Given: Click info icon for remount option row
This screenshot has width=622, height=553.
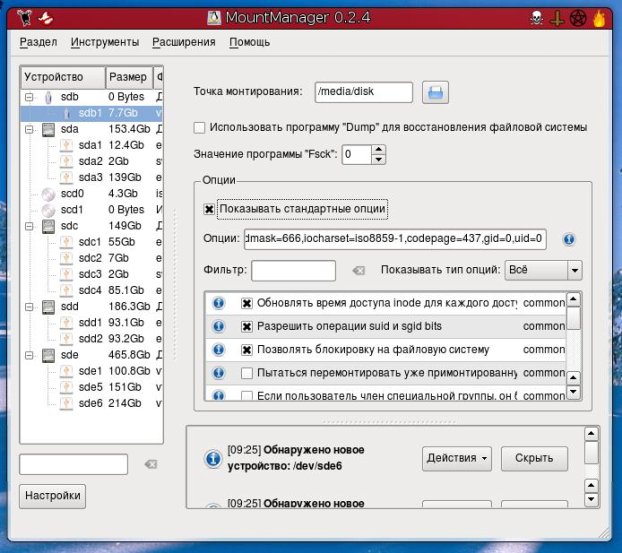Looking at the screenshot, I should pyautogui.click(x=219, y=373).
